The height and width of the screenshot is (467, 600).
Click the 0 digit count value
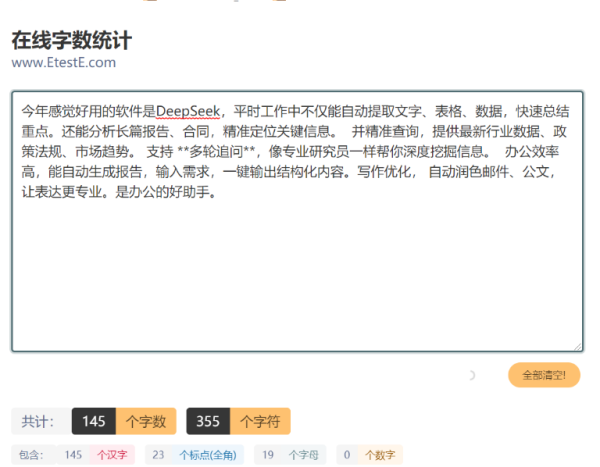[x=347, y=455]
